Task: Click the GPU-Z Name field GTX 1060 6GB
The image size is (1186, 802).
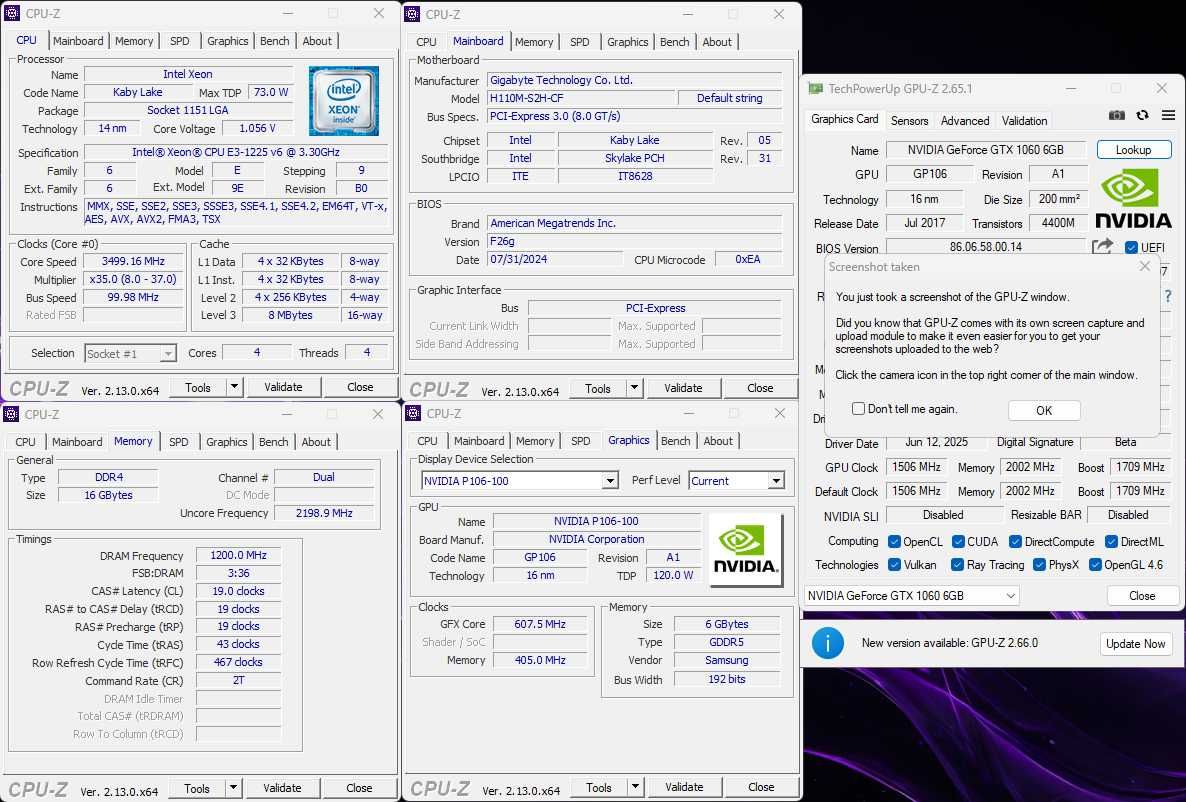Action: [x=986, y=150]
